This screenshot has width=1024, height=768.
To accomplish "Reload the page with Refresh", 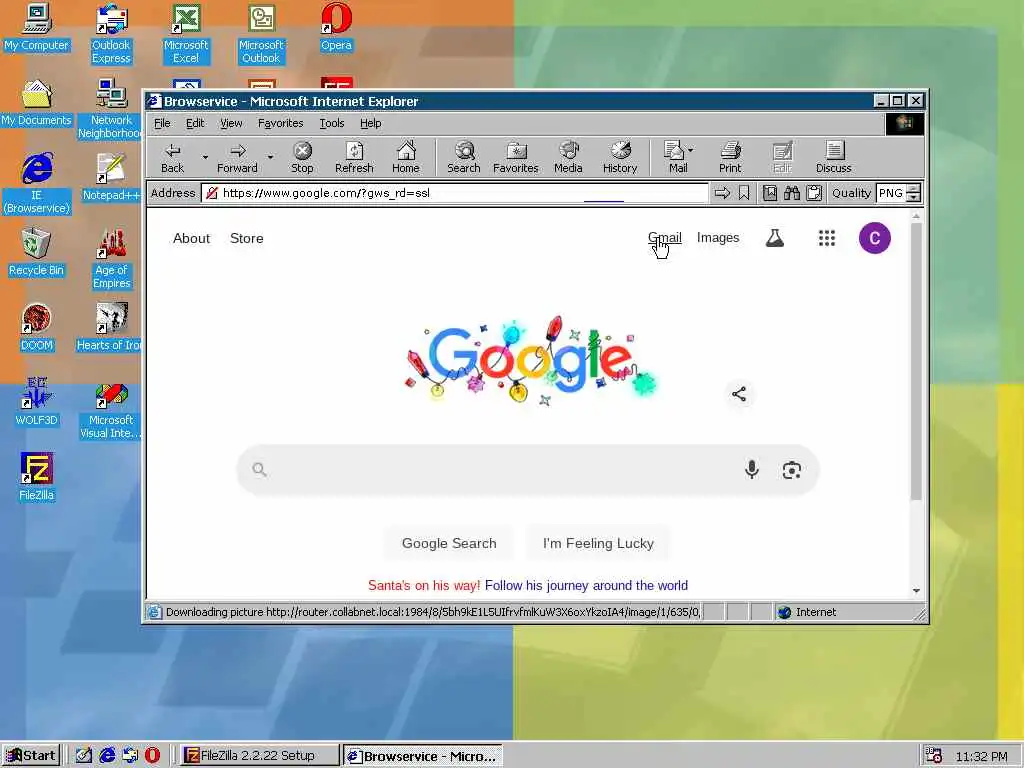I will pos(354,158).
